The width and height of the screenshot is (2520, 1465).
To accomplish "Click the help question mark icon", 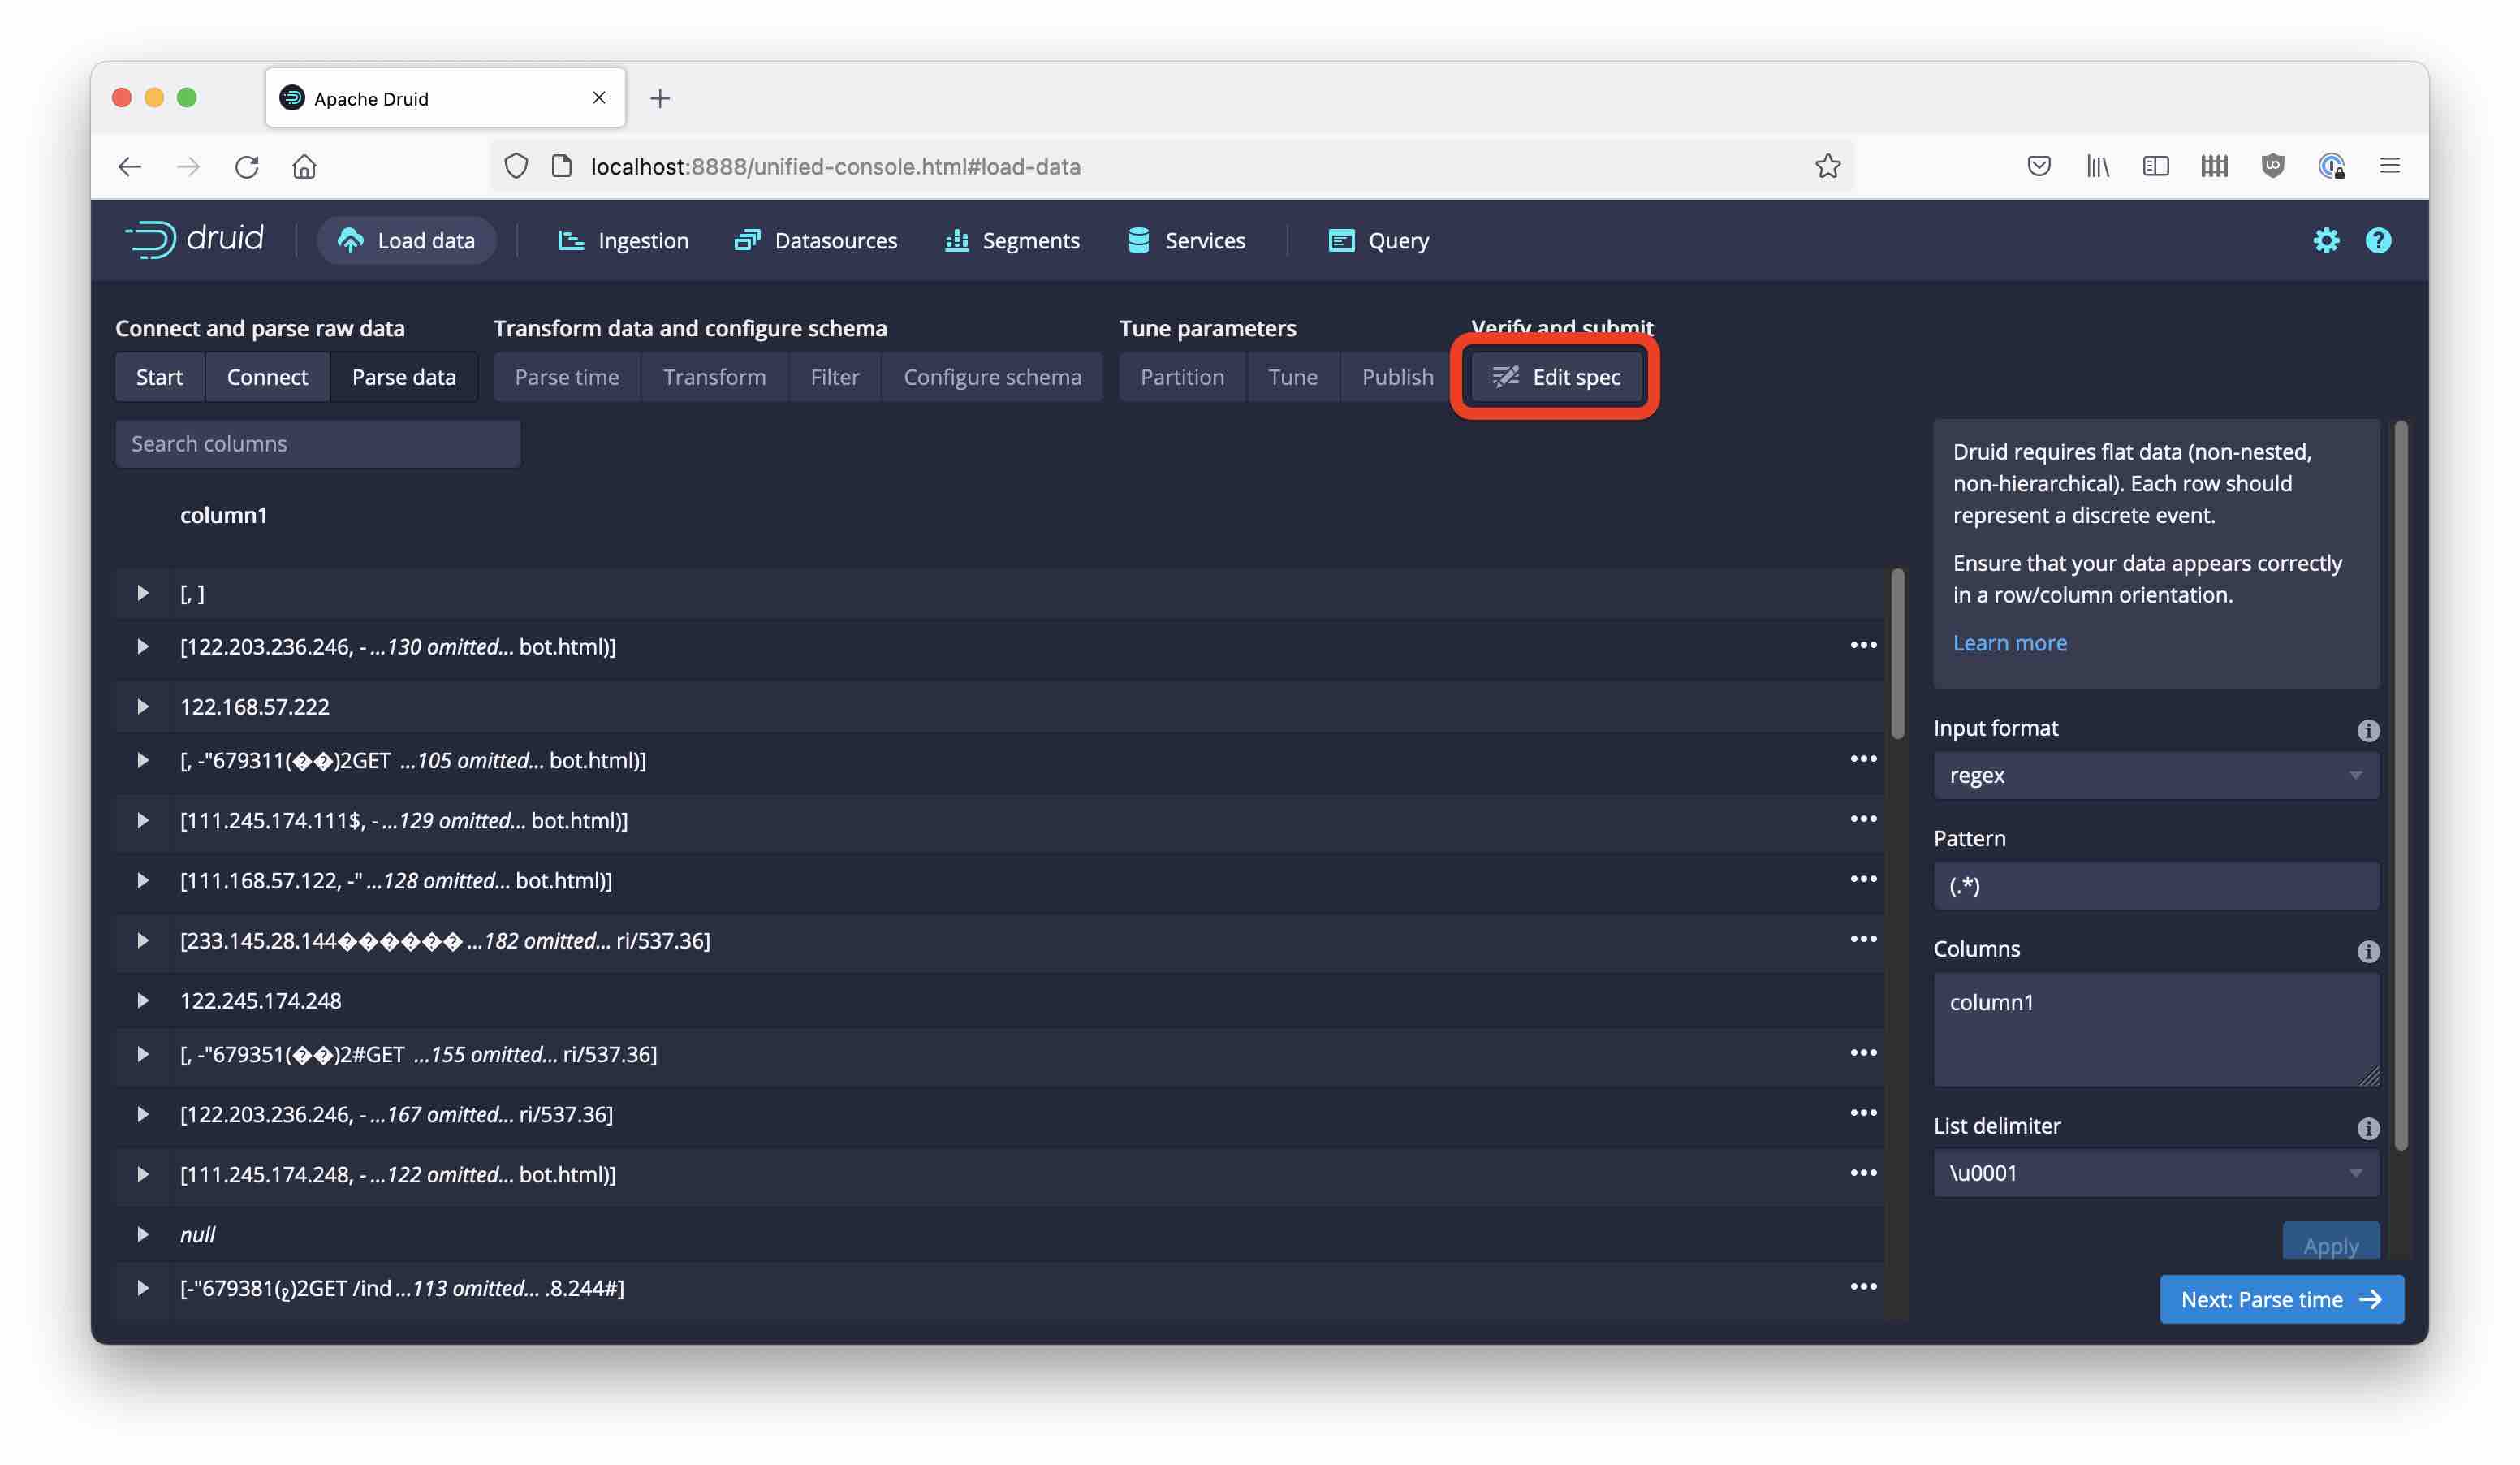I will pyautogui.click(x=2377, y=241).
